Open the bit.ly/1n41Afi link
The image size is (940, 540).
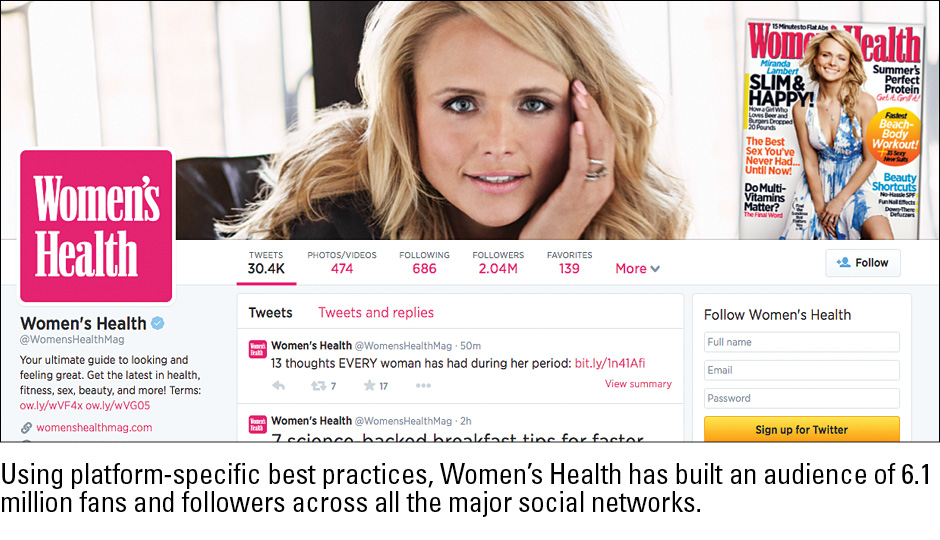610,363
